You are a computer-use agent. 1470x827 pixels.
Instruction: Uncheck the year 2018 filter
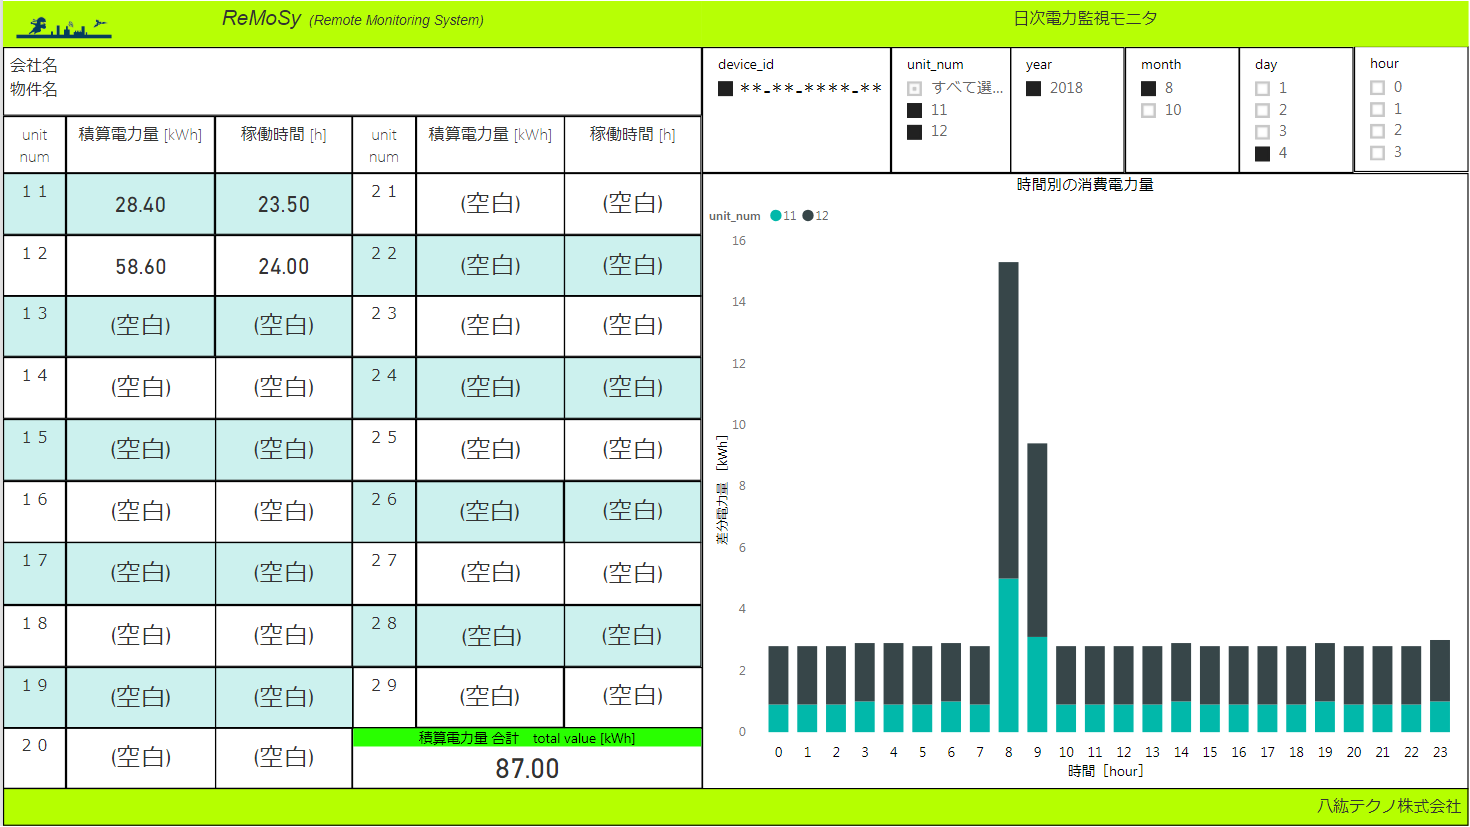[1033, 88]
